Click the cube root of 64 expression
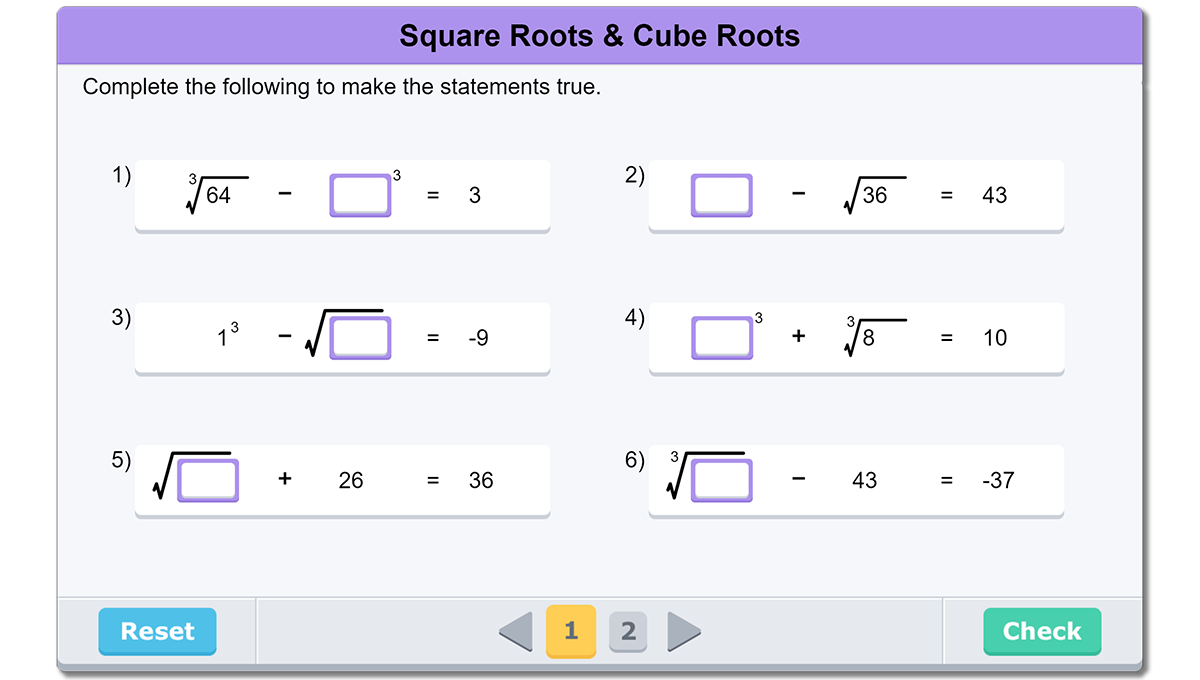1200x680 pixels. tap(216, 194)
